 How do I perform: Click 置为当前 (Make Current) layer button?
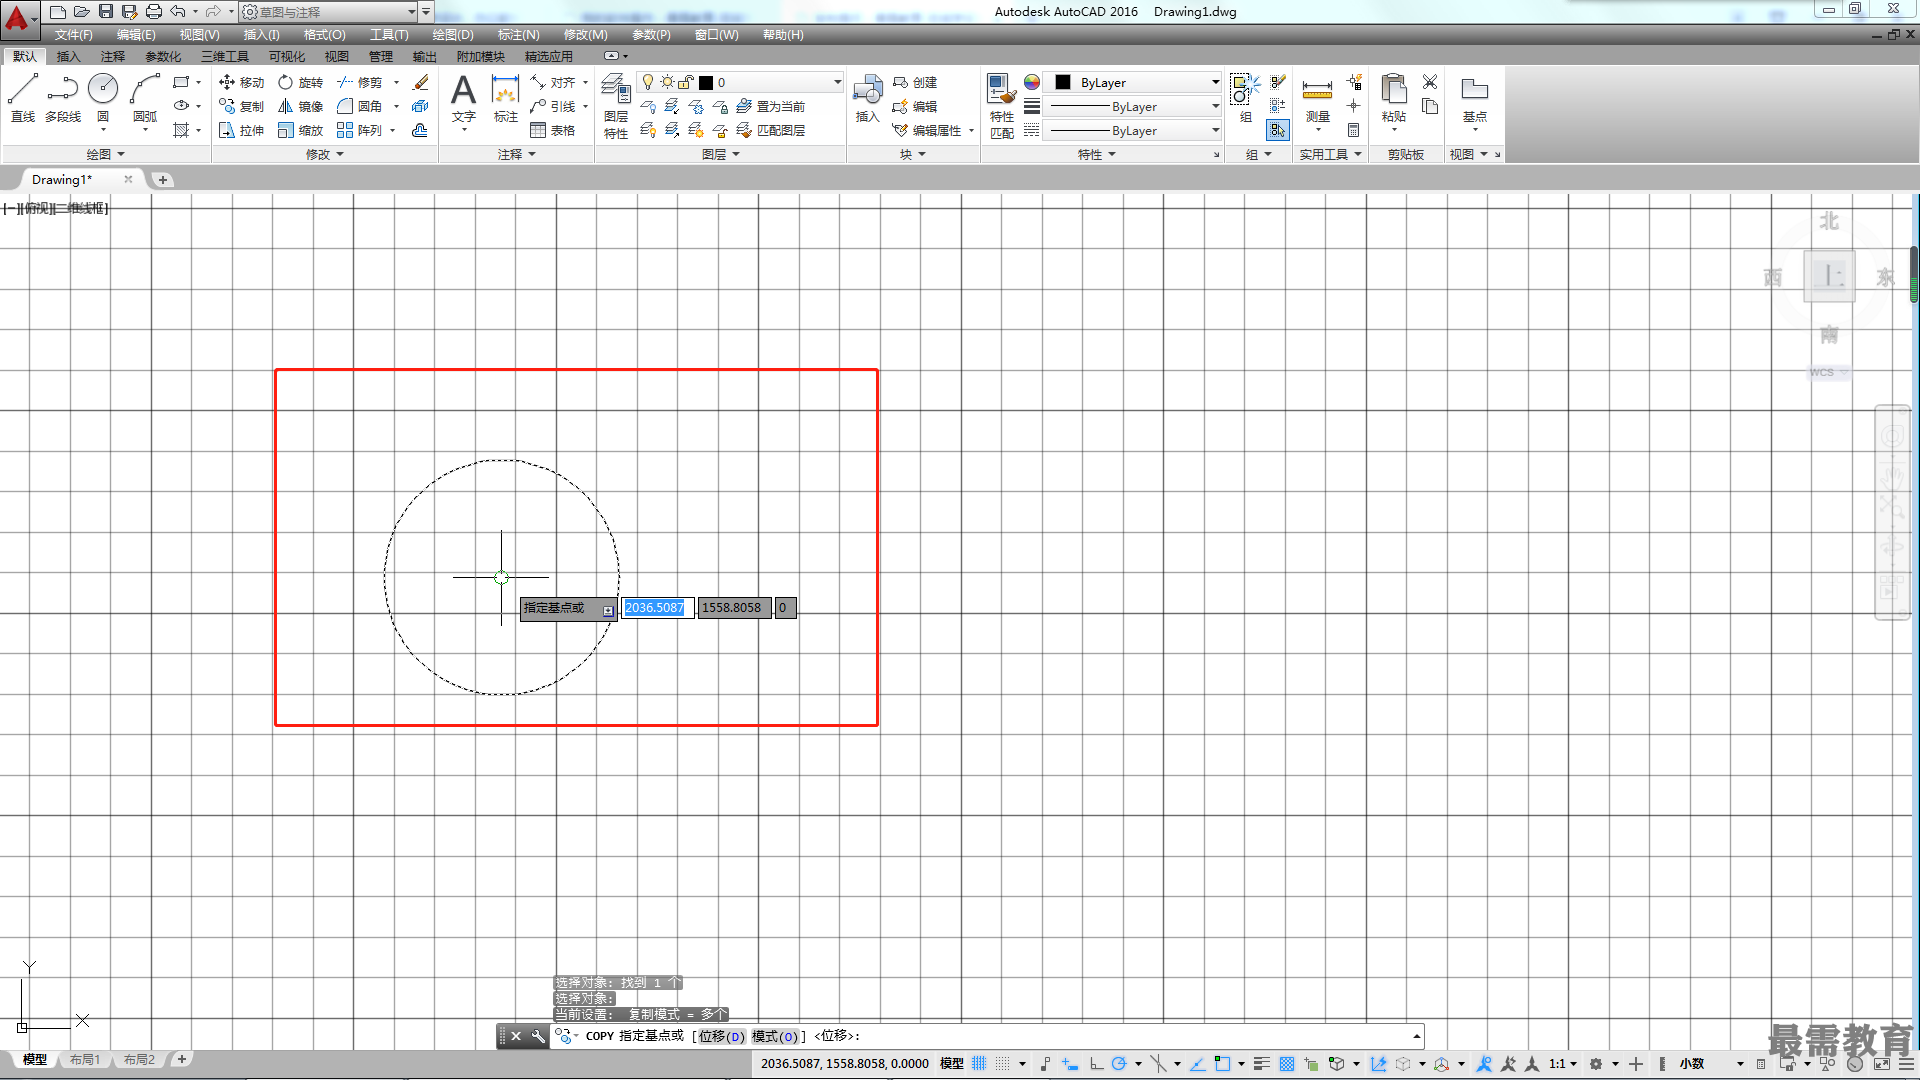point(771,106)
